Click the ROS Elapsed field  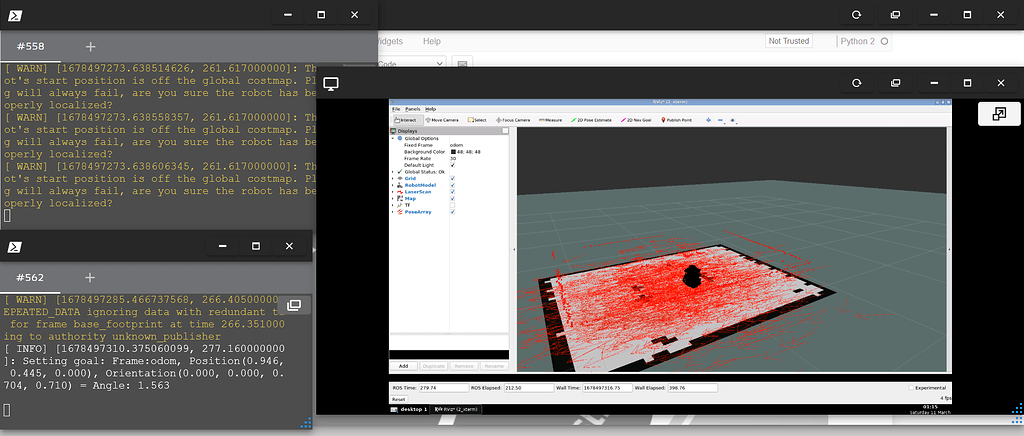click(529, 388)
